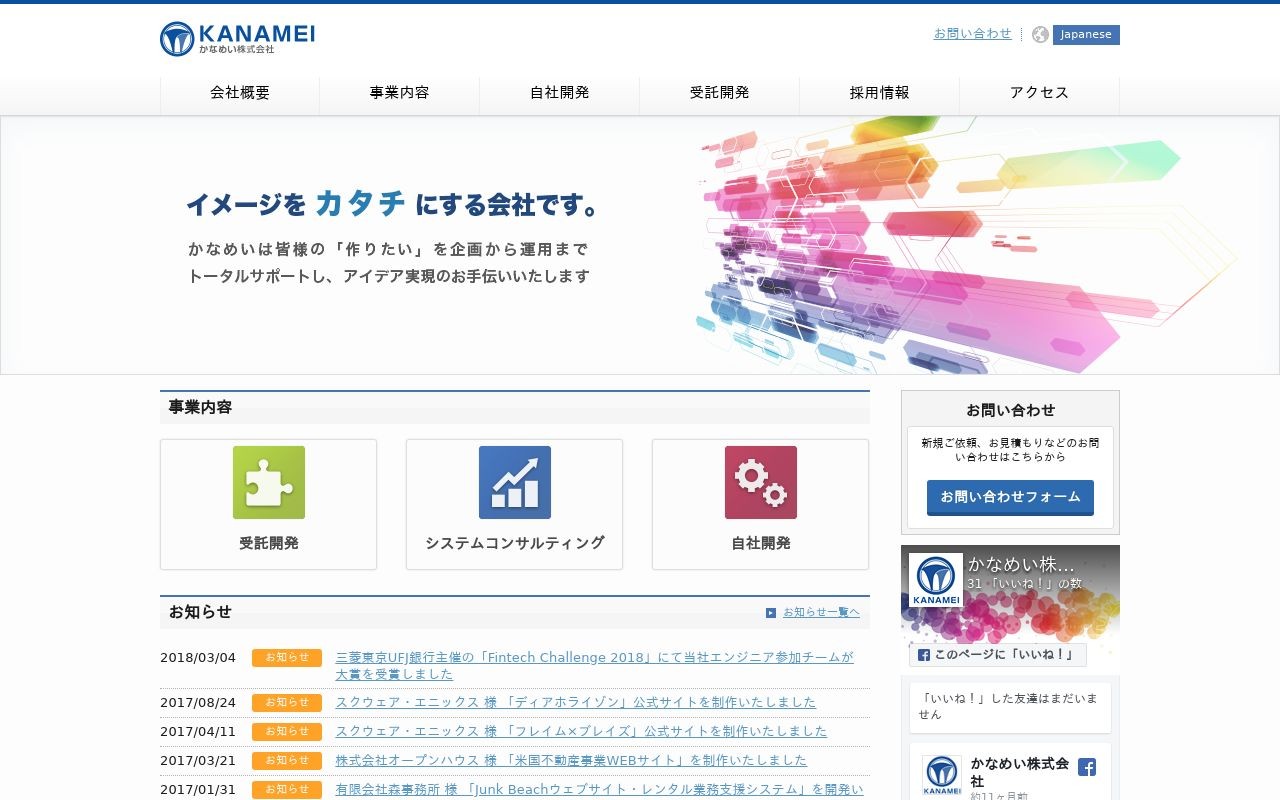Viewport: 1280px width, 800px height.
Task: Open the 会社概要 menu item
Action: pyautogui.click(x=240, y=93)
